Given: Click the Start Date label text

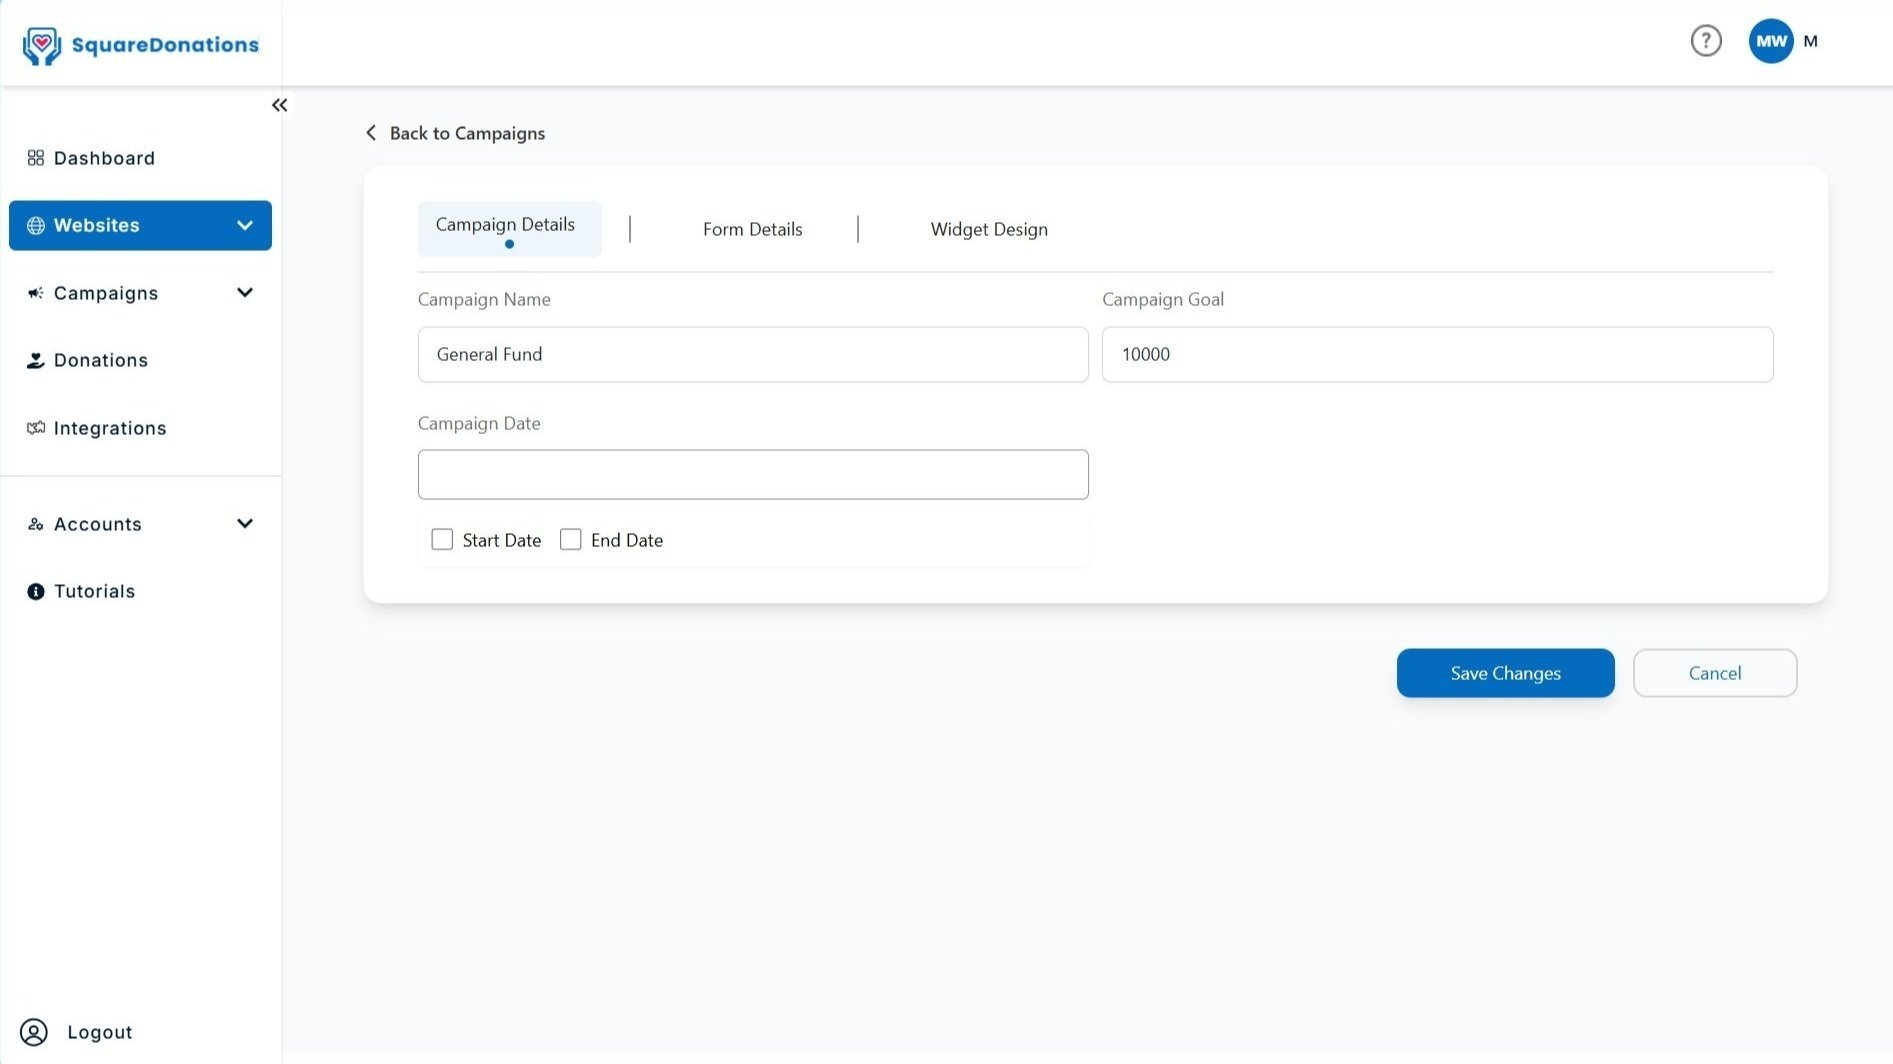Looking at the screenshot, I should tap(502, 540).
